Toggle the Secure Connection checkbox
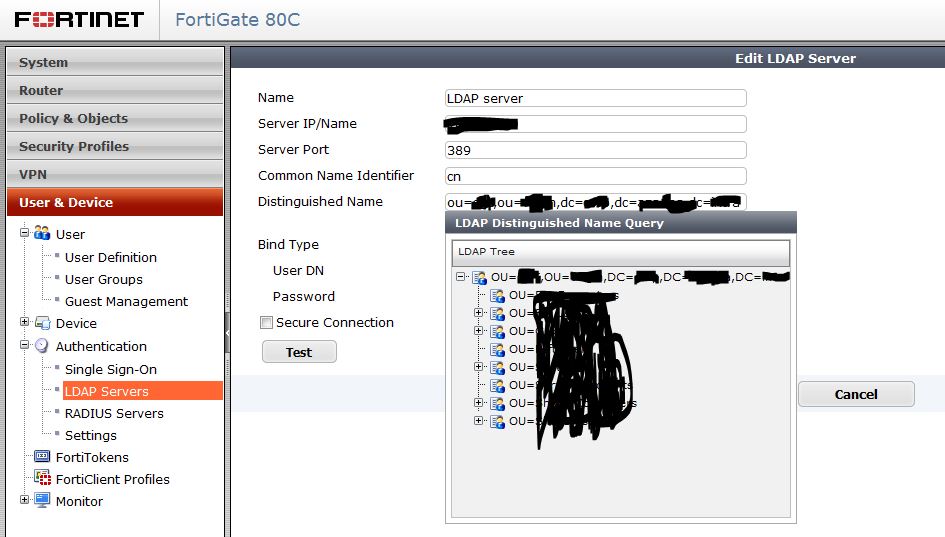 pyautogui.click(x=266, y=322)
